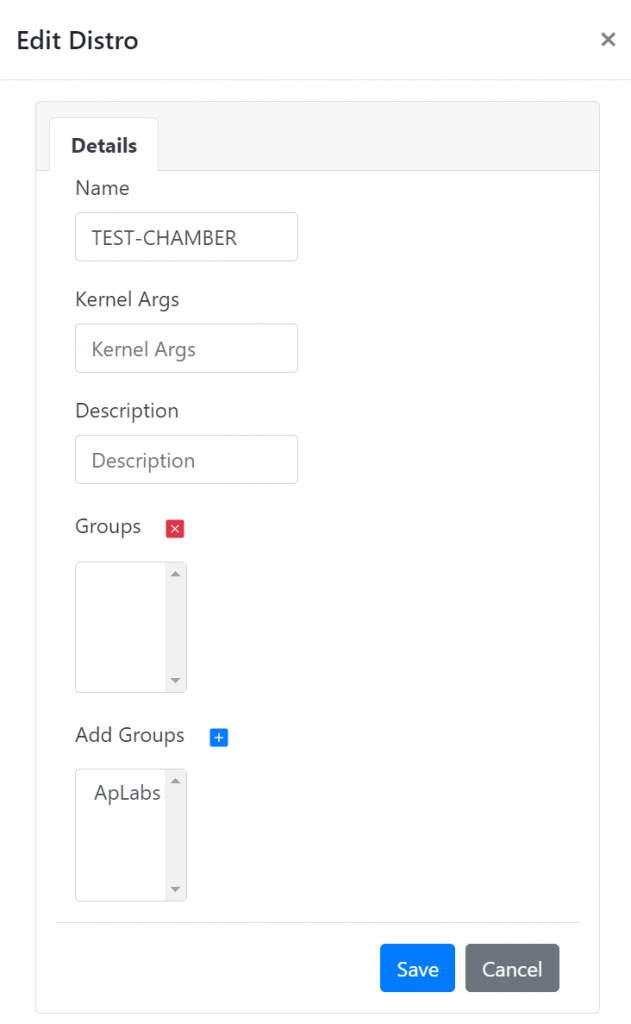Image resolution: width=631 pixels, height=1024 pixels.
Task: Click down arrow in Add Groups list
Action: (x=176, y=889)
